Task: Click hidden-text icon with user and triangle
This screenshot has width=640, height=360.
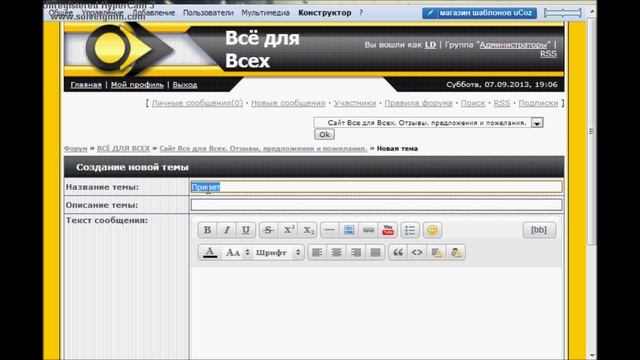Action: 456,253
